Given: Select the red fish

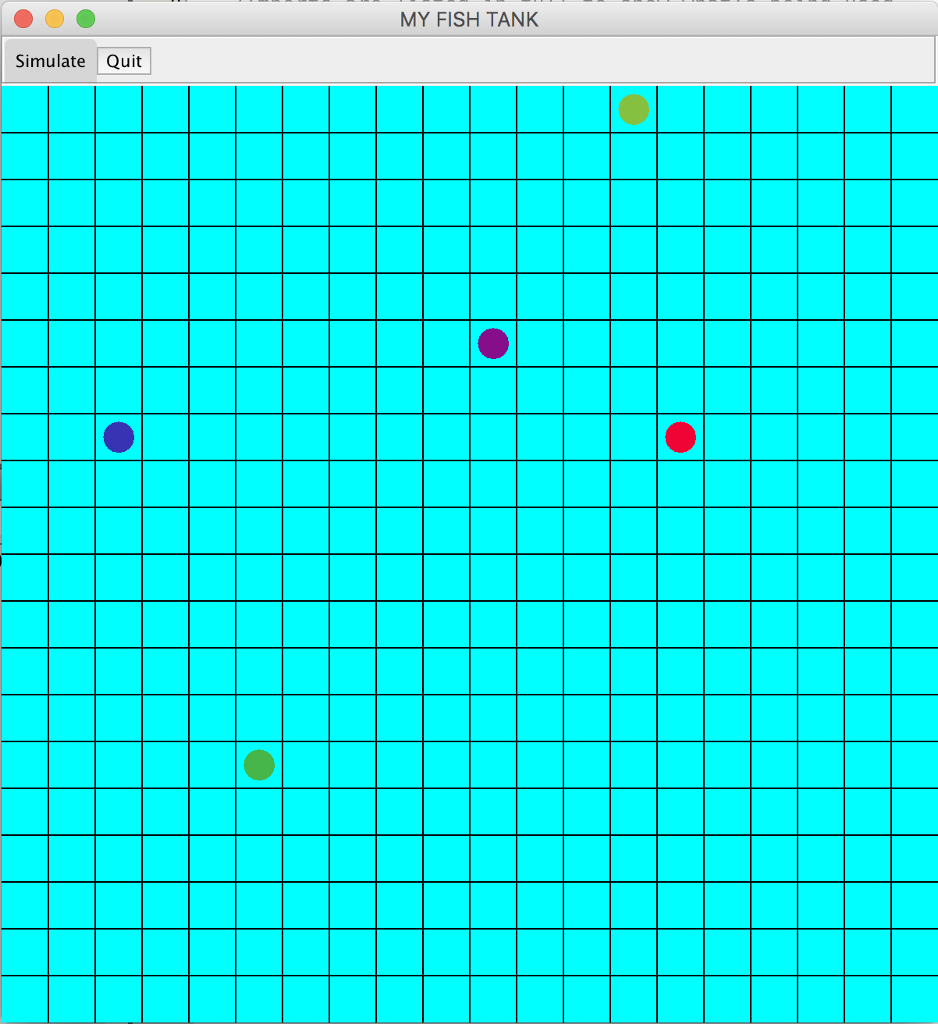Looking at the screenshot, I should point(680,436).
